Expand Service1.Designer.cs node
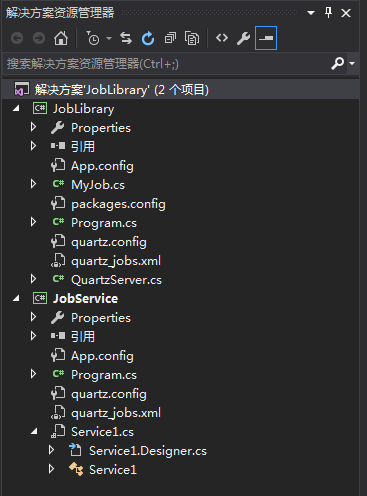The image size is (367, 496). (x=51, y=450)
